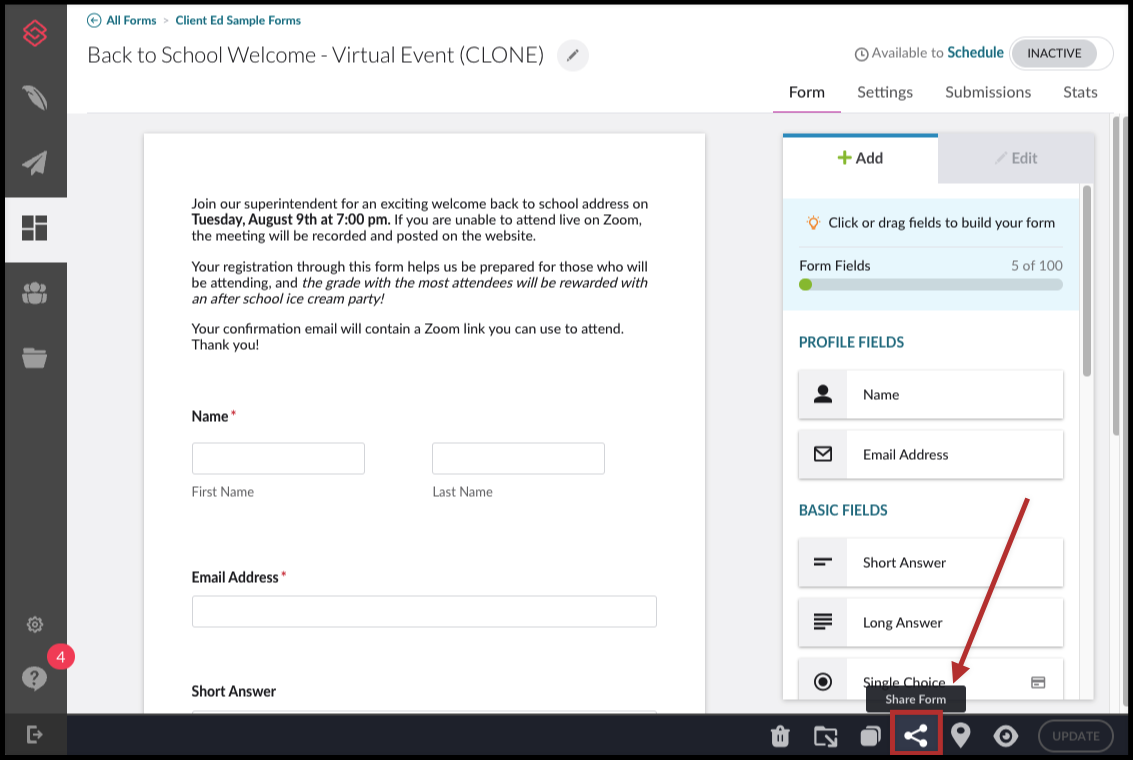Image resolution: width=1133 pixels, height=760 pixels.
Task: Click the clone form icon in bottom bar
Action: point(871,736)
